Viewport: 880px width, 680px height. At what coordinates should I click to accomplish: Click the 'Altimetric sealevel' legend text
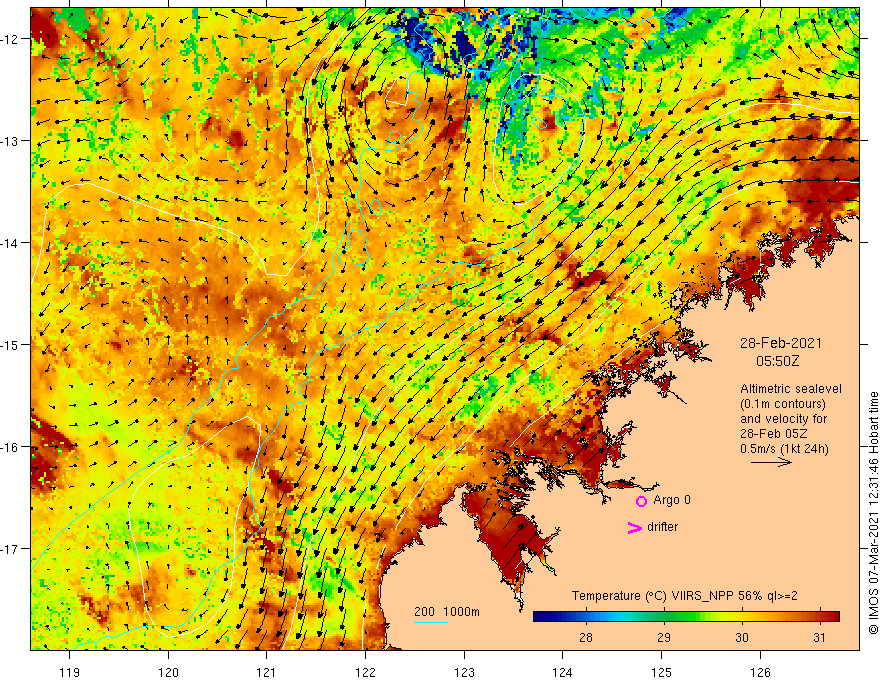pyautogui.click(x=791, y=389)
